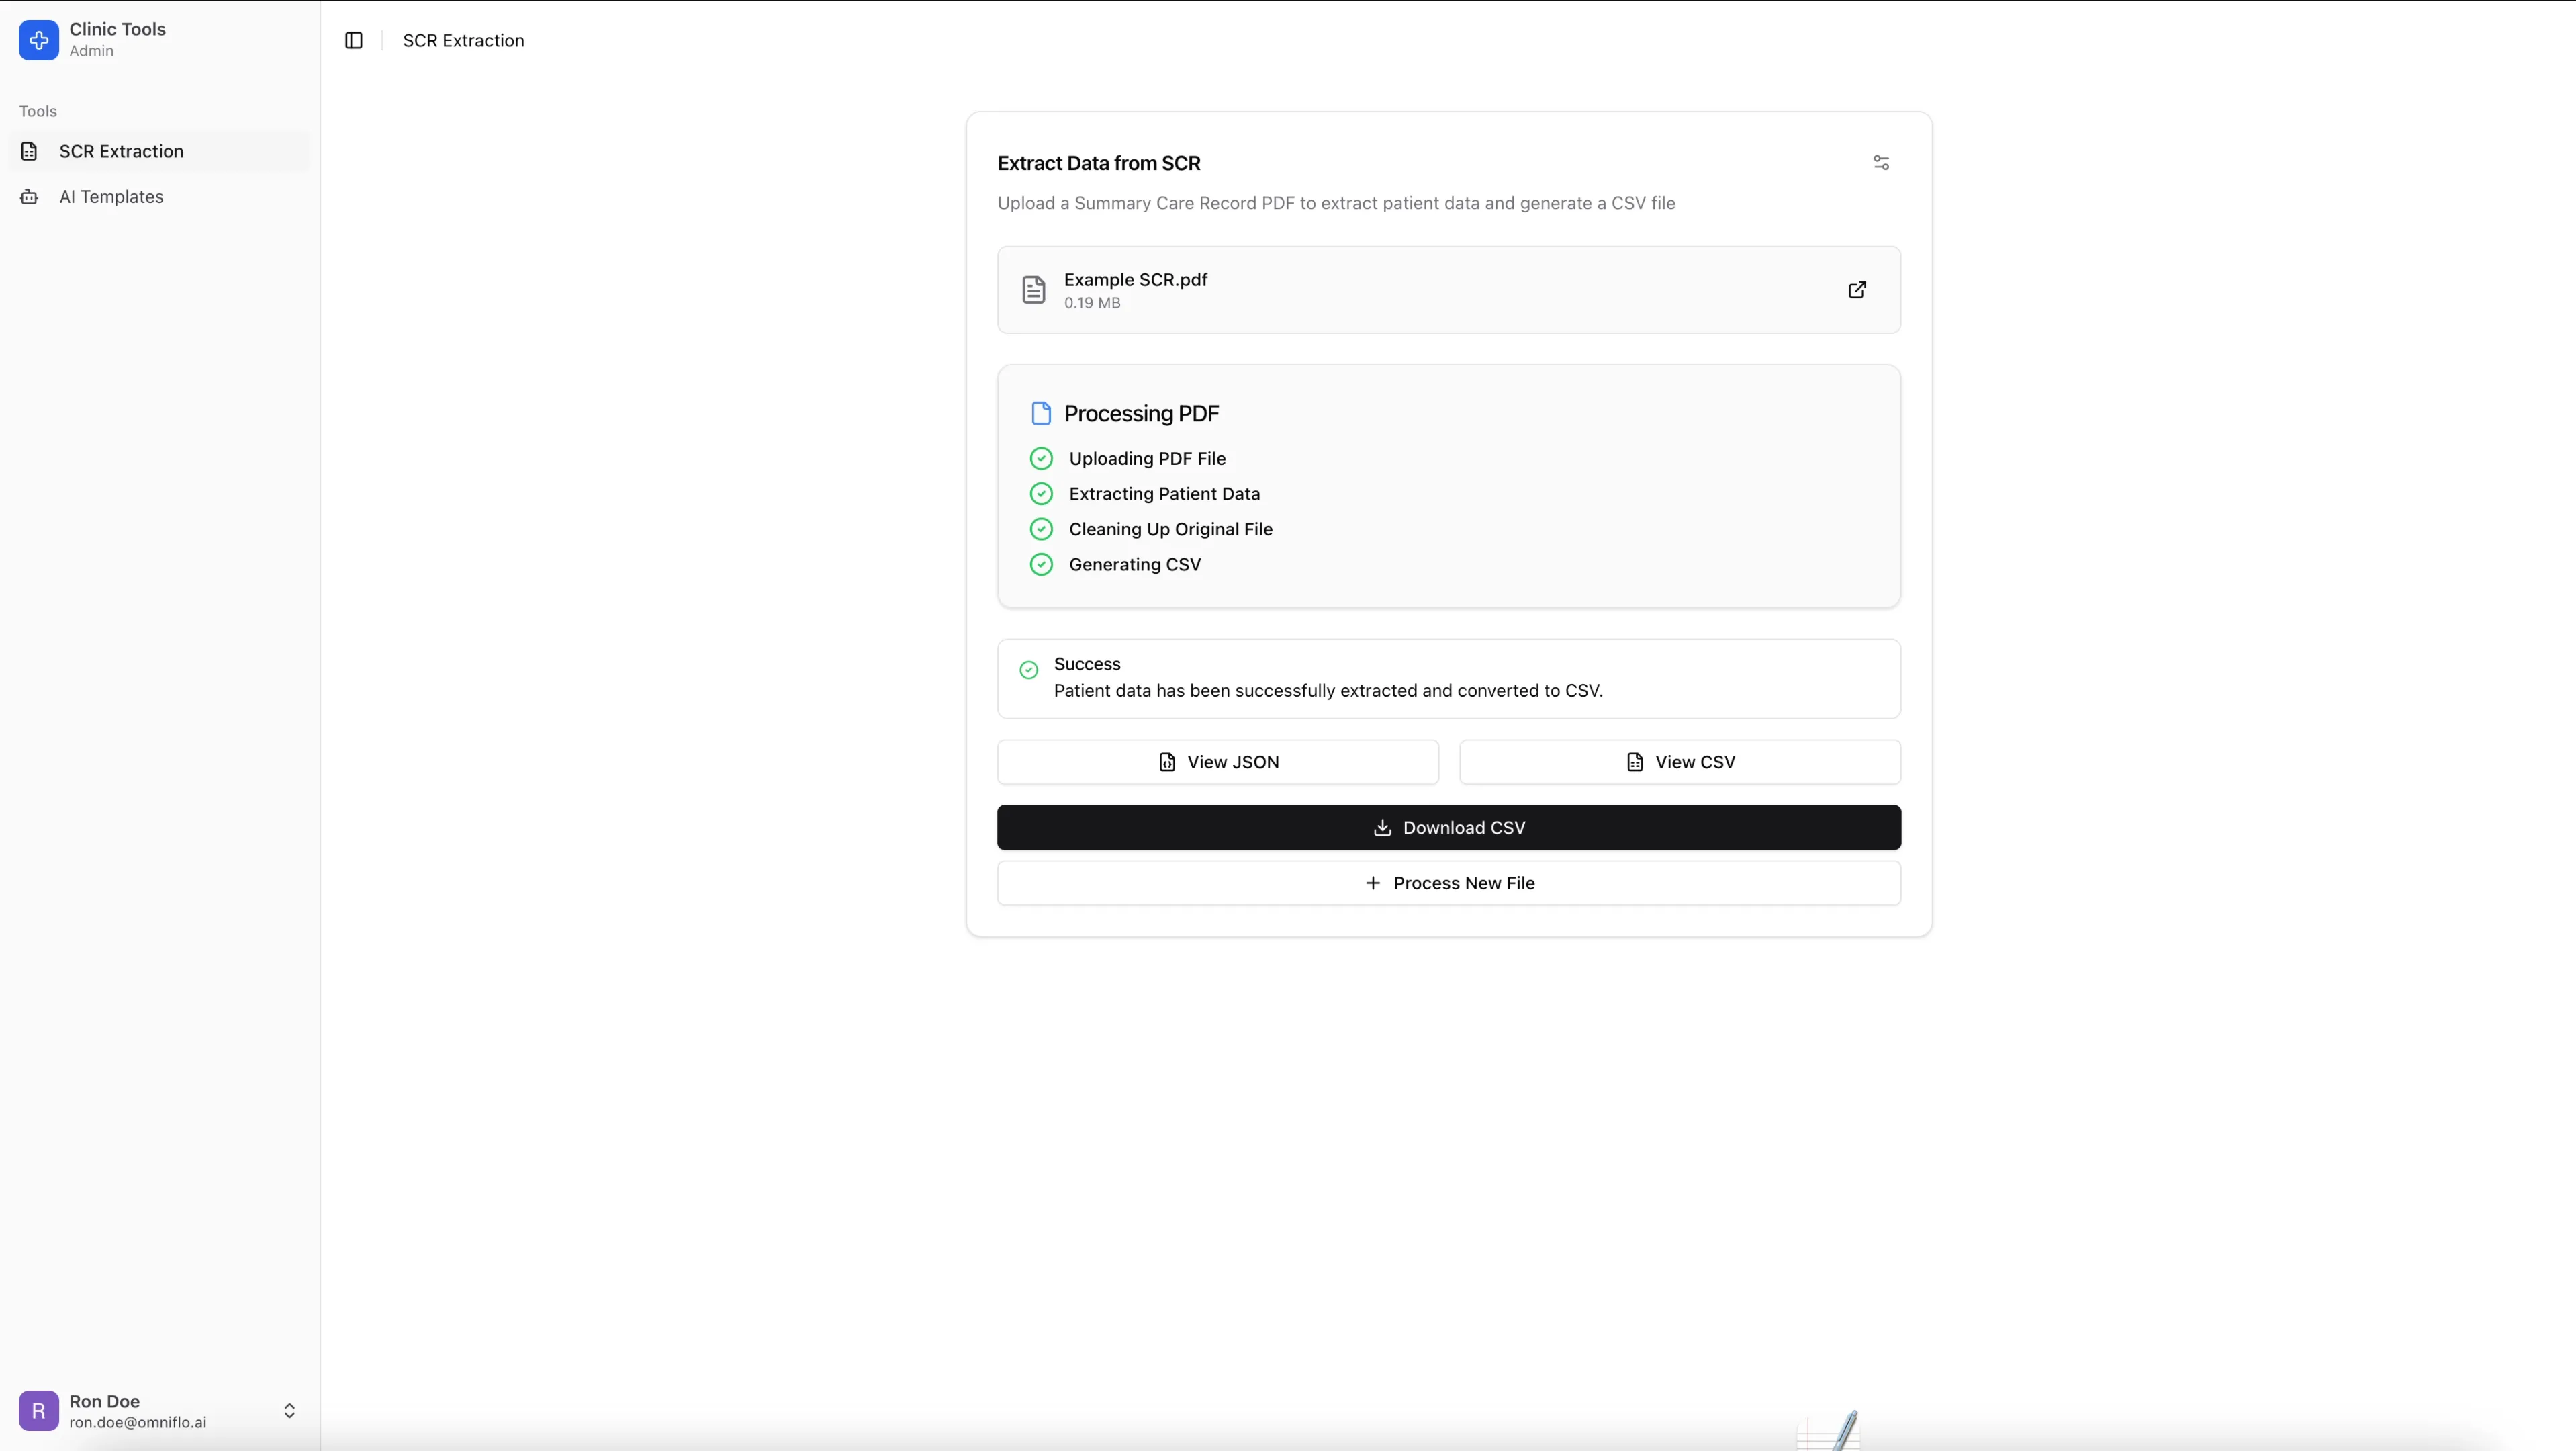Click the PDF file icon next to Example SCR.pdf
This screenshot has width=2576, height=1451.
1033,289
